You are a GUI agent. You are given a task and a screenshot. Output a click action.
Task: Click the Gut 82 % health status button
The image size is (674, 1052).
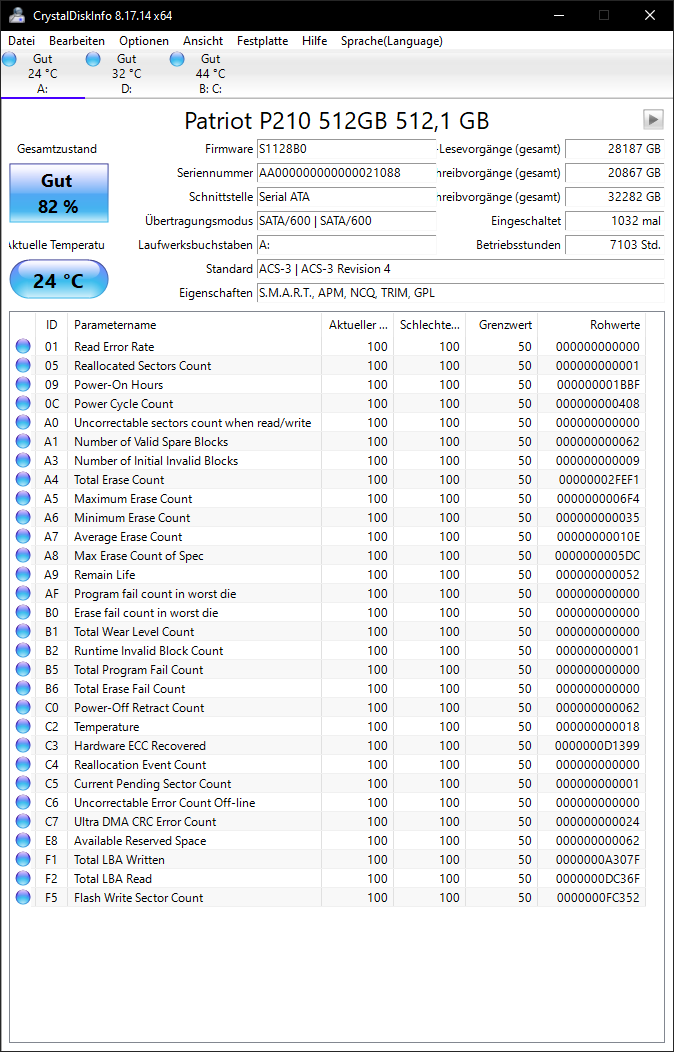point(58,193)
